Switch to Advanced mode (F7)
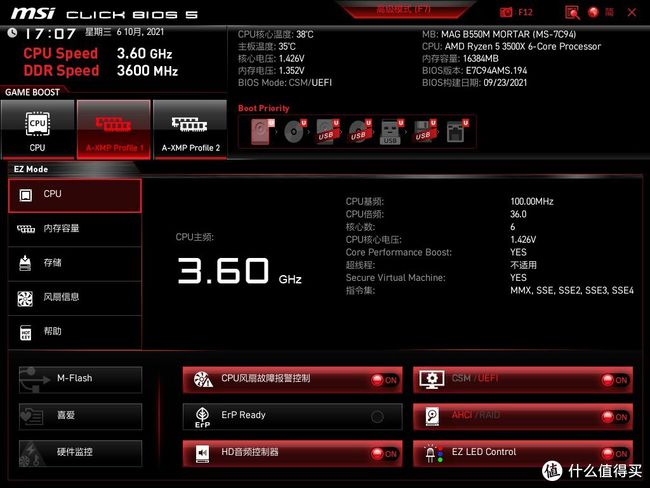Screen dimensions: 650x488 pyautogui.click(x=404, y=9)
